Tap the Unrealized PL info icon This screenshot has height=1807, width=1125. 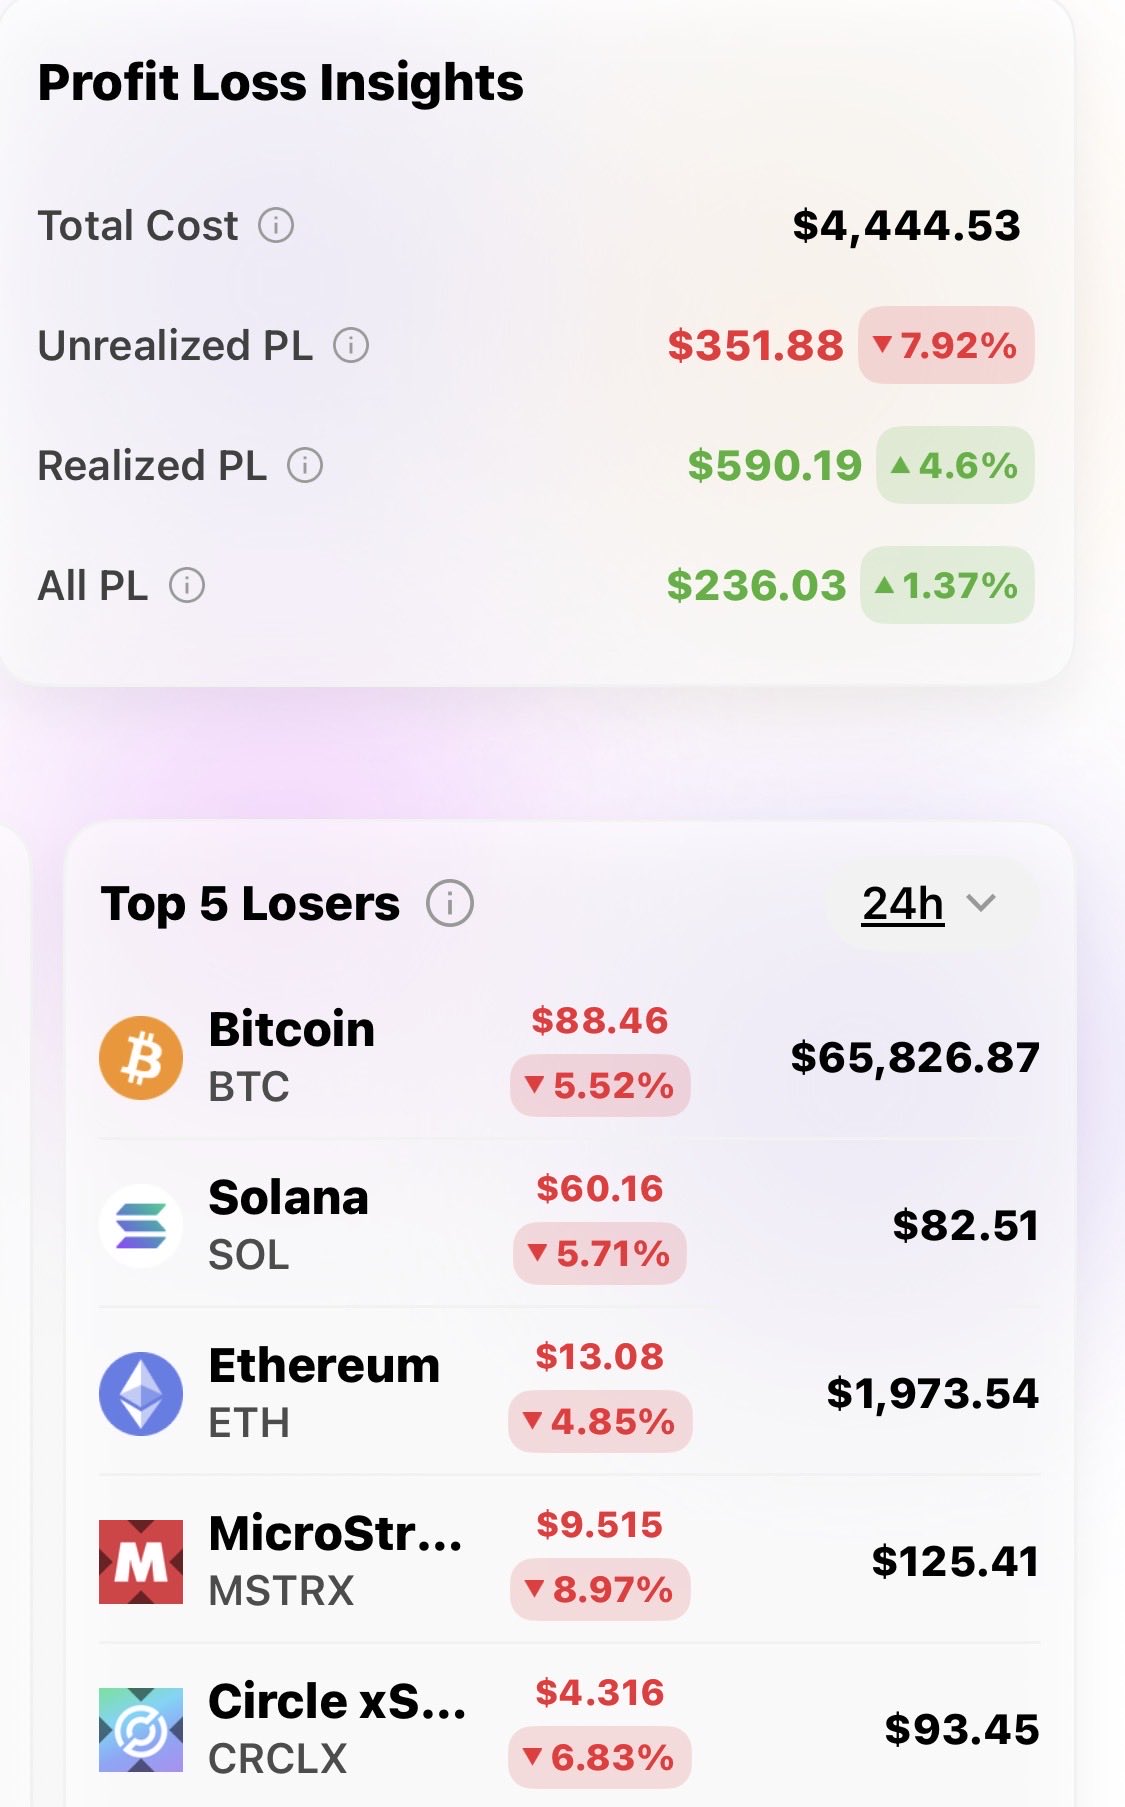click(x=351, y=345)
